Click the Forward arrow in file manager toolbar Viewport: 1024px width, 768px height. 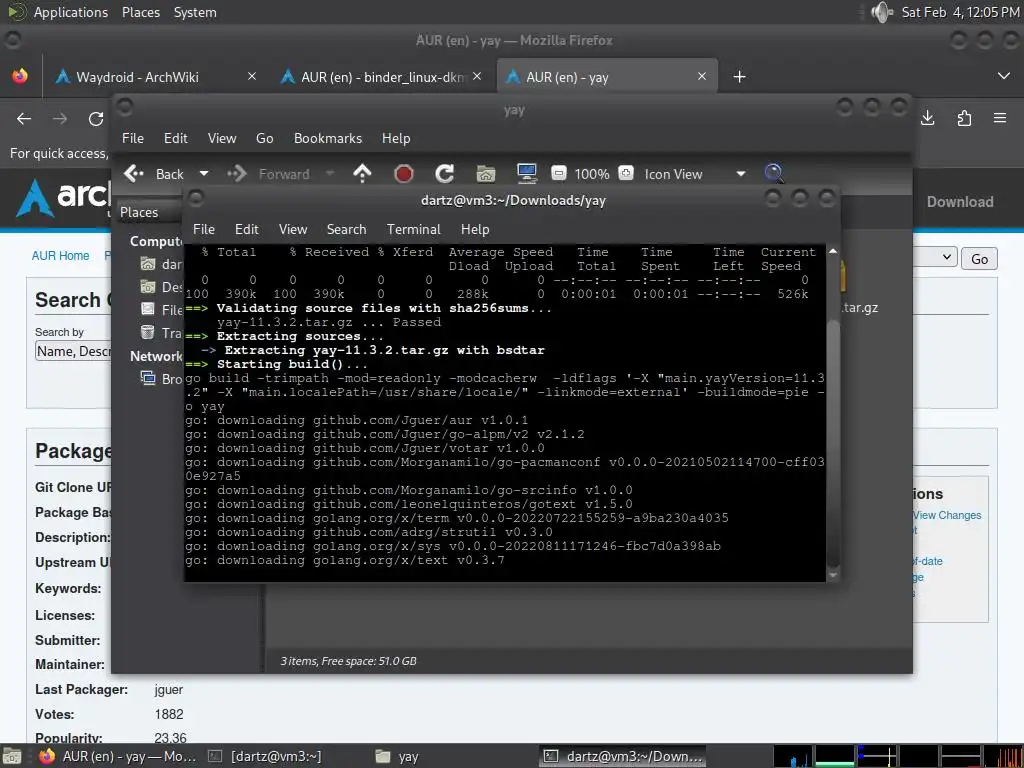click(x=237, y=174)
